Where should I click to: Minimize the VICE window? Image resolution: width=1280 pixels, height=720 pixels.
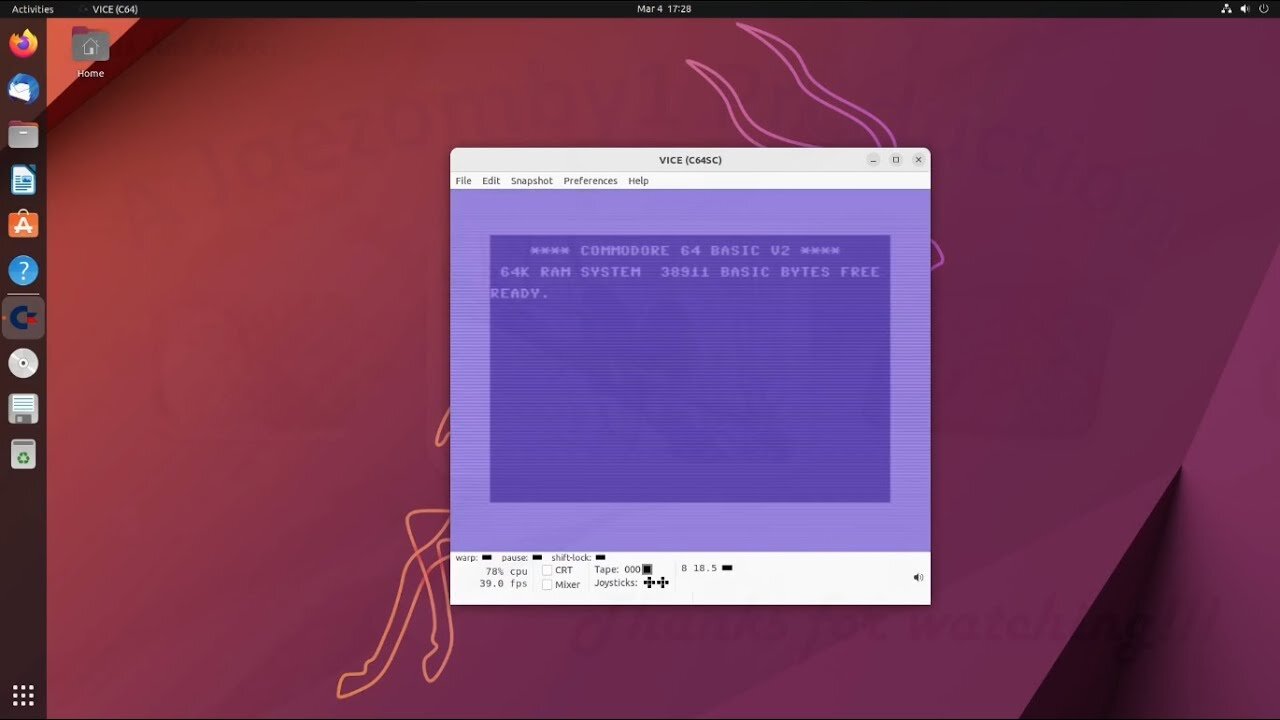pyautogui.click(x=873, y=160)
